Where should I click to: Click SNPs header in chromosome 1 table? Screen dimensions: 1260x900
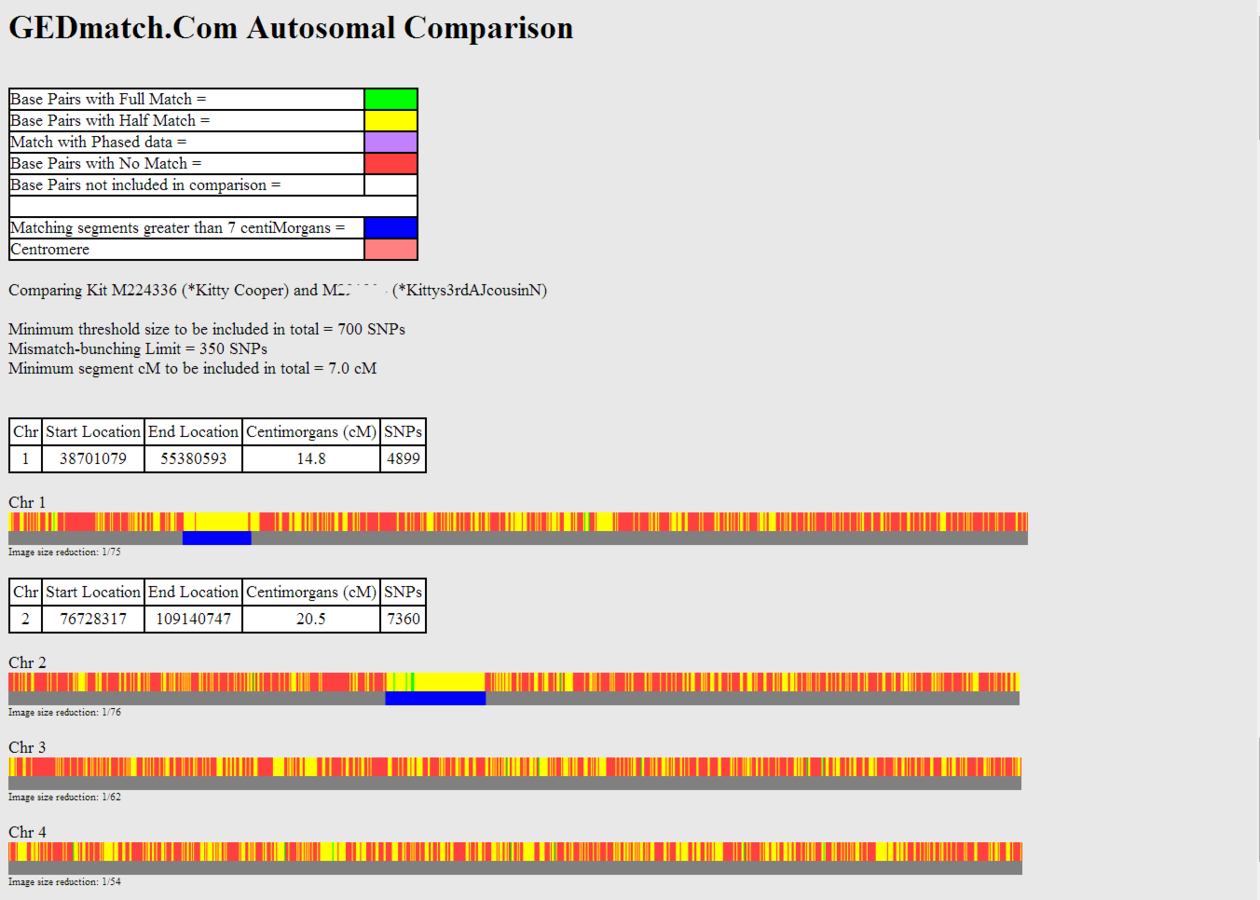[x=403, y=432]
